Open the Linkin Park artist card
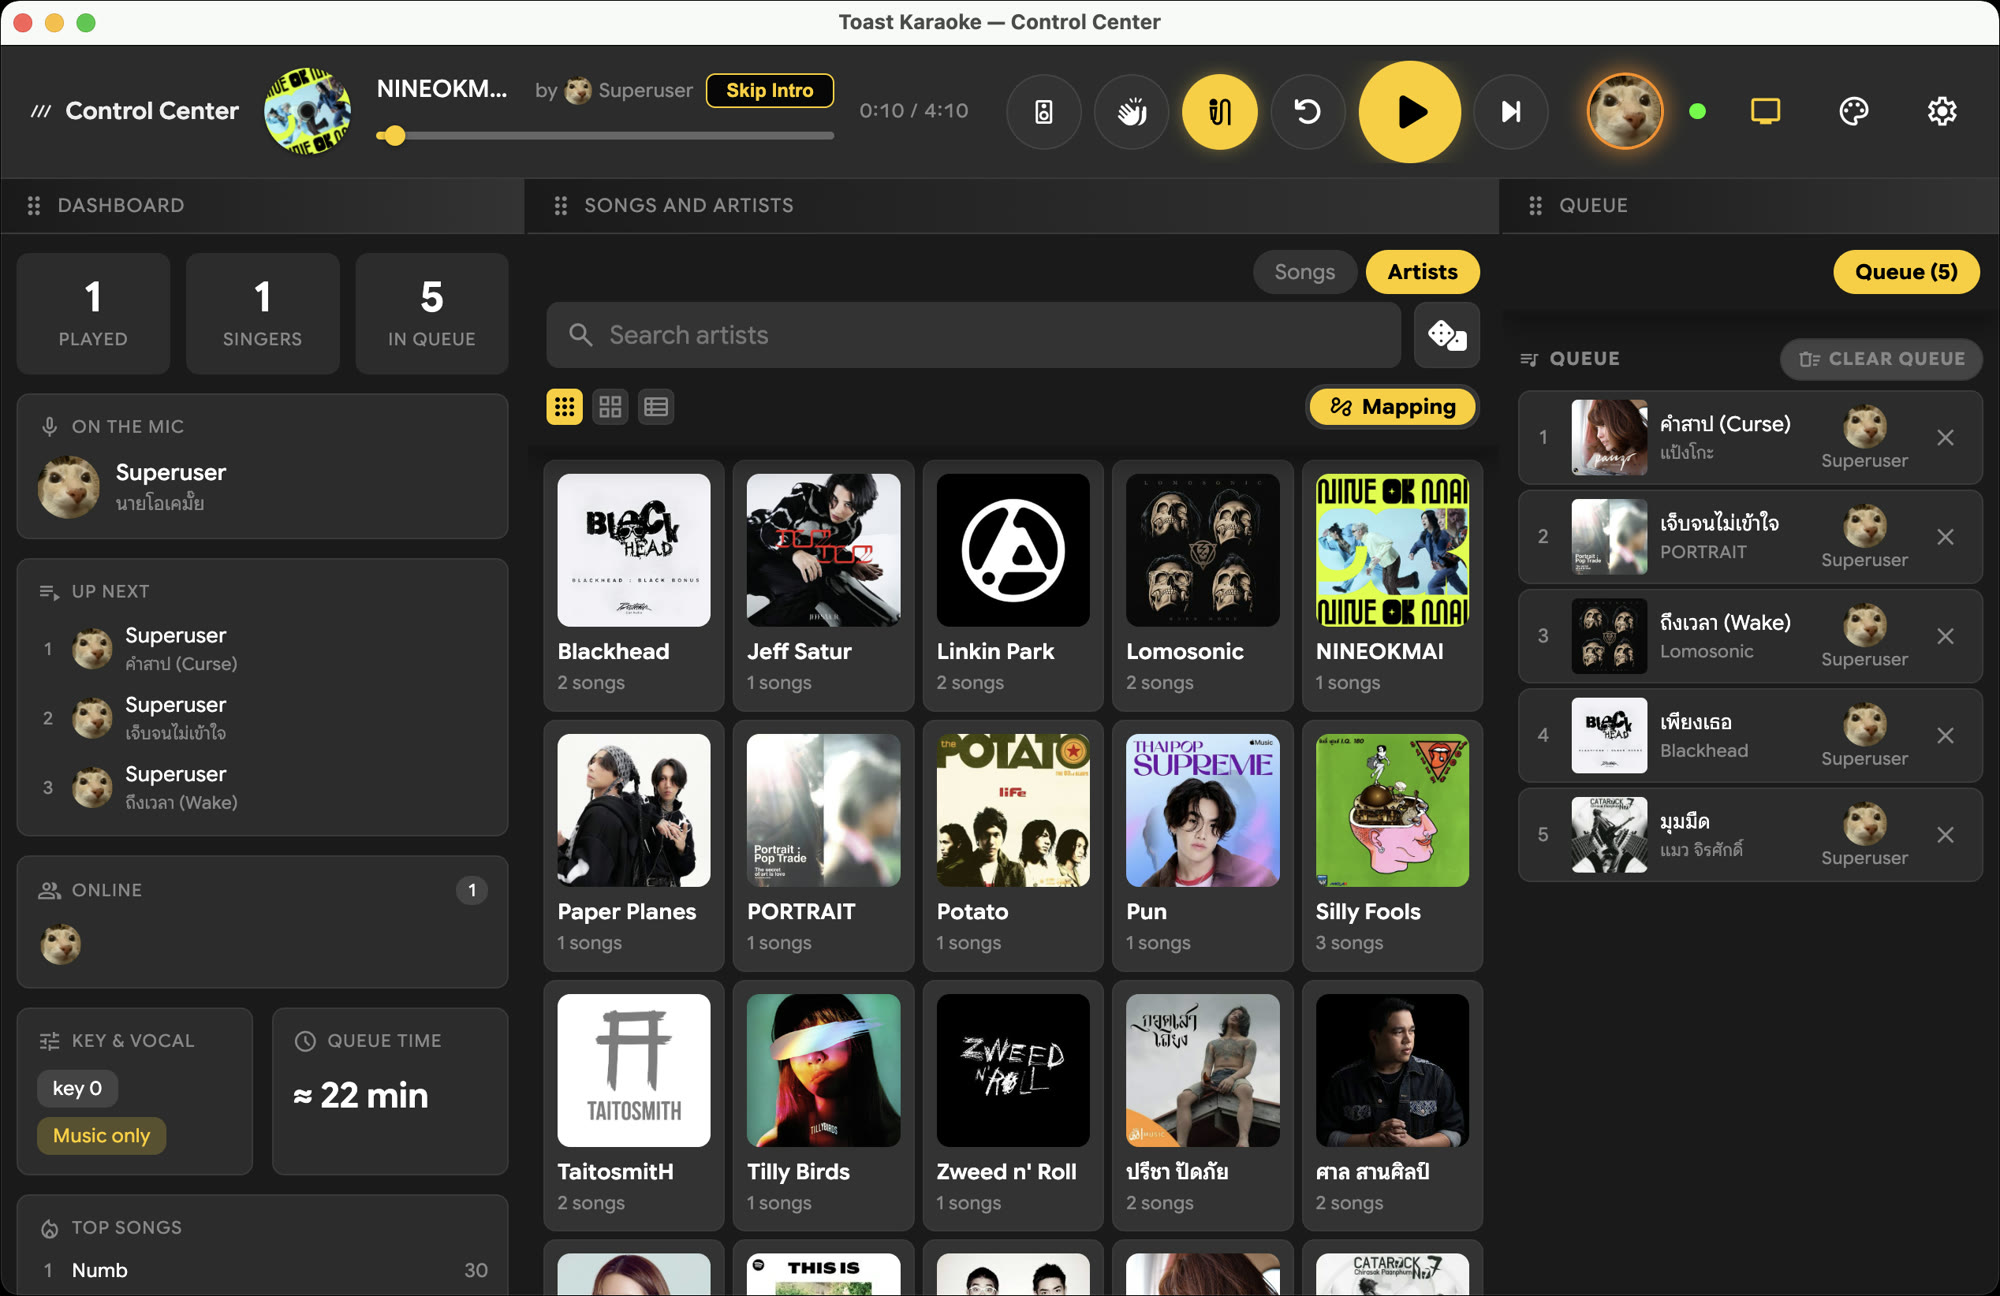Viewport: 2000px width, 1296px height. [1013, 586]
